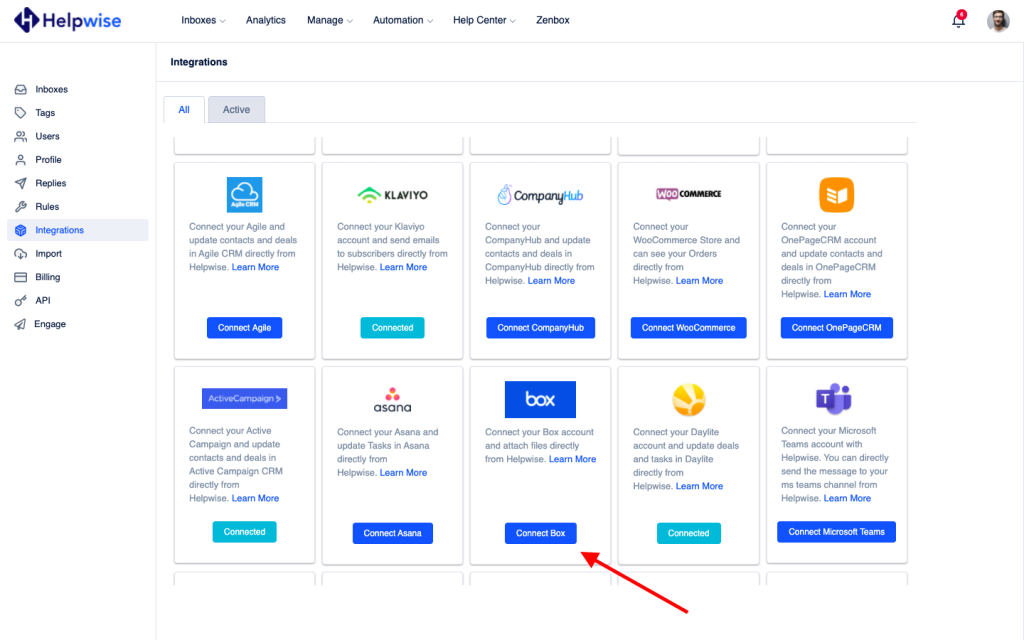Click ActiveCampaign's Connected button
The width and height of the screenshot is (1024, 640).
point(244,532)
